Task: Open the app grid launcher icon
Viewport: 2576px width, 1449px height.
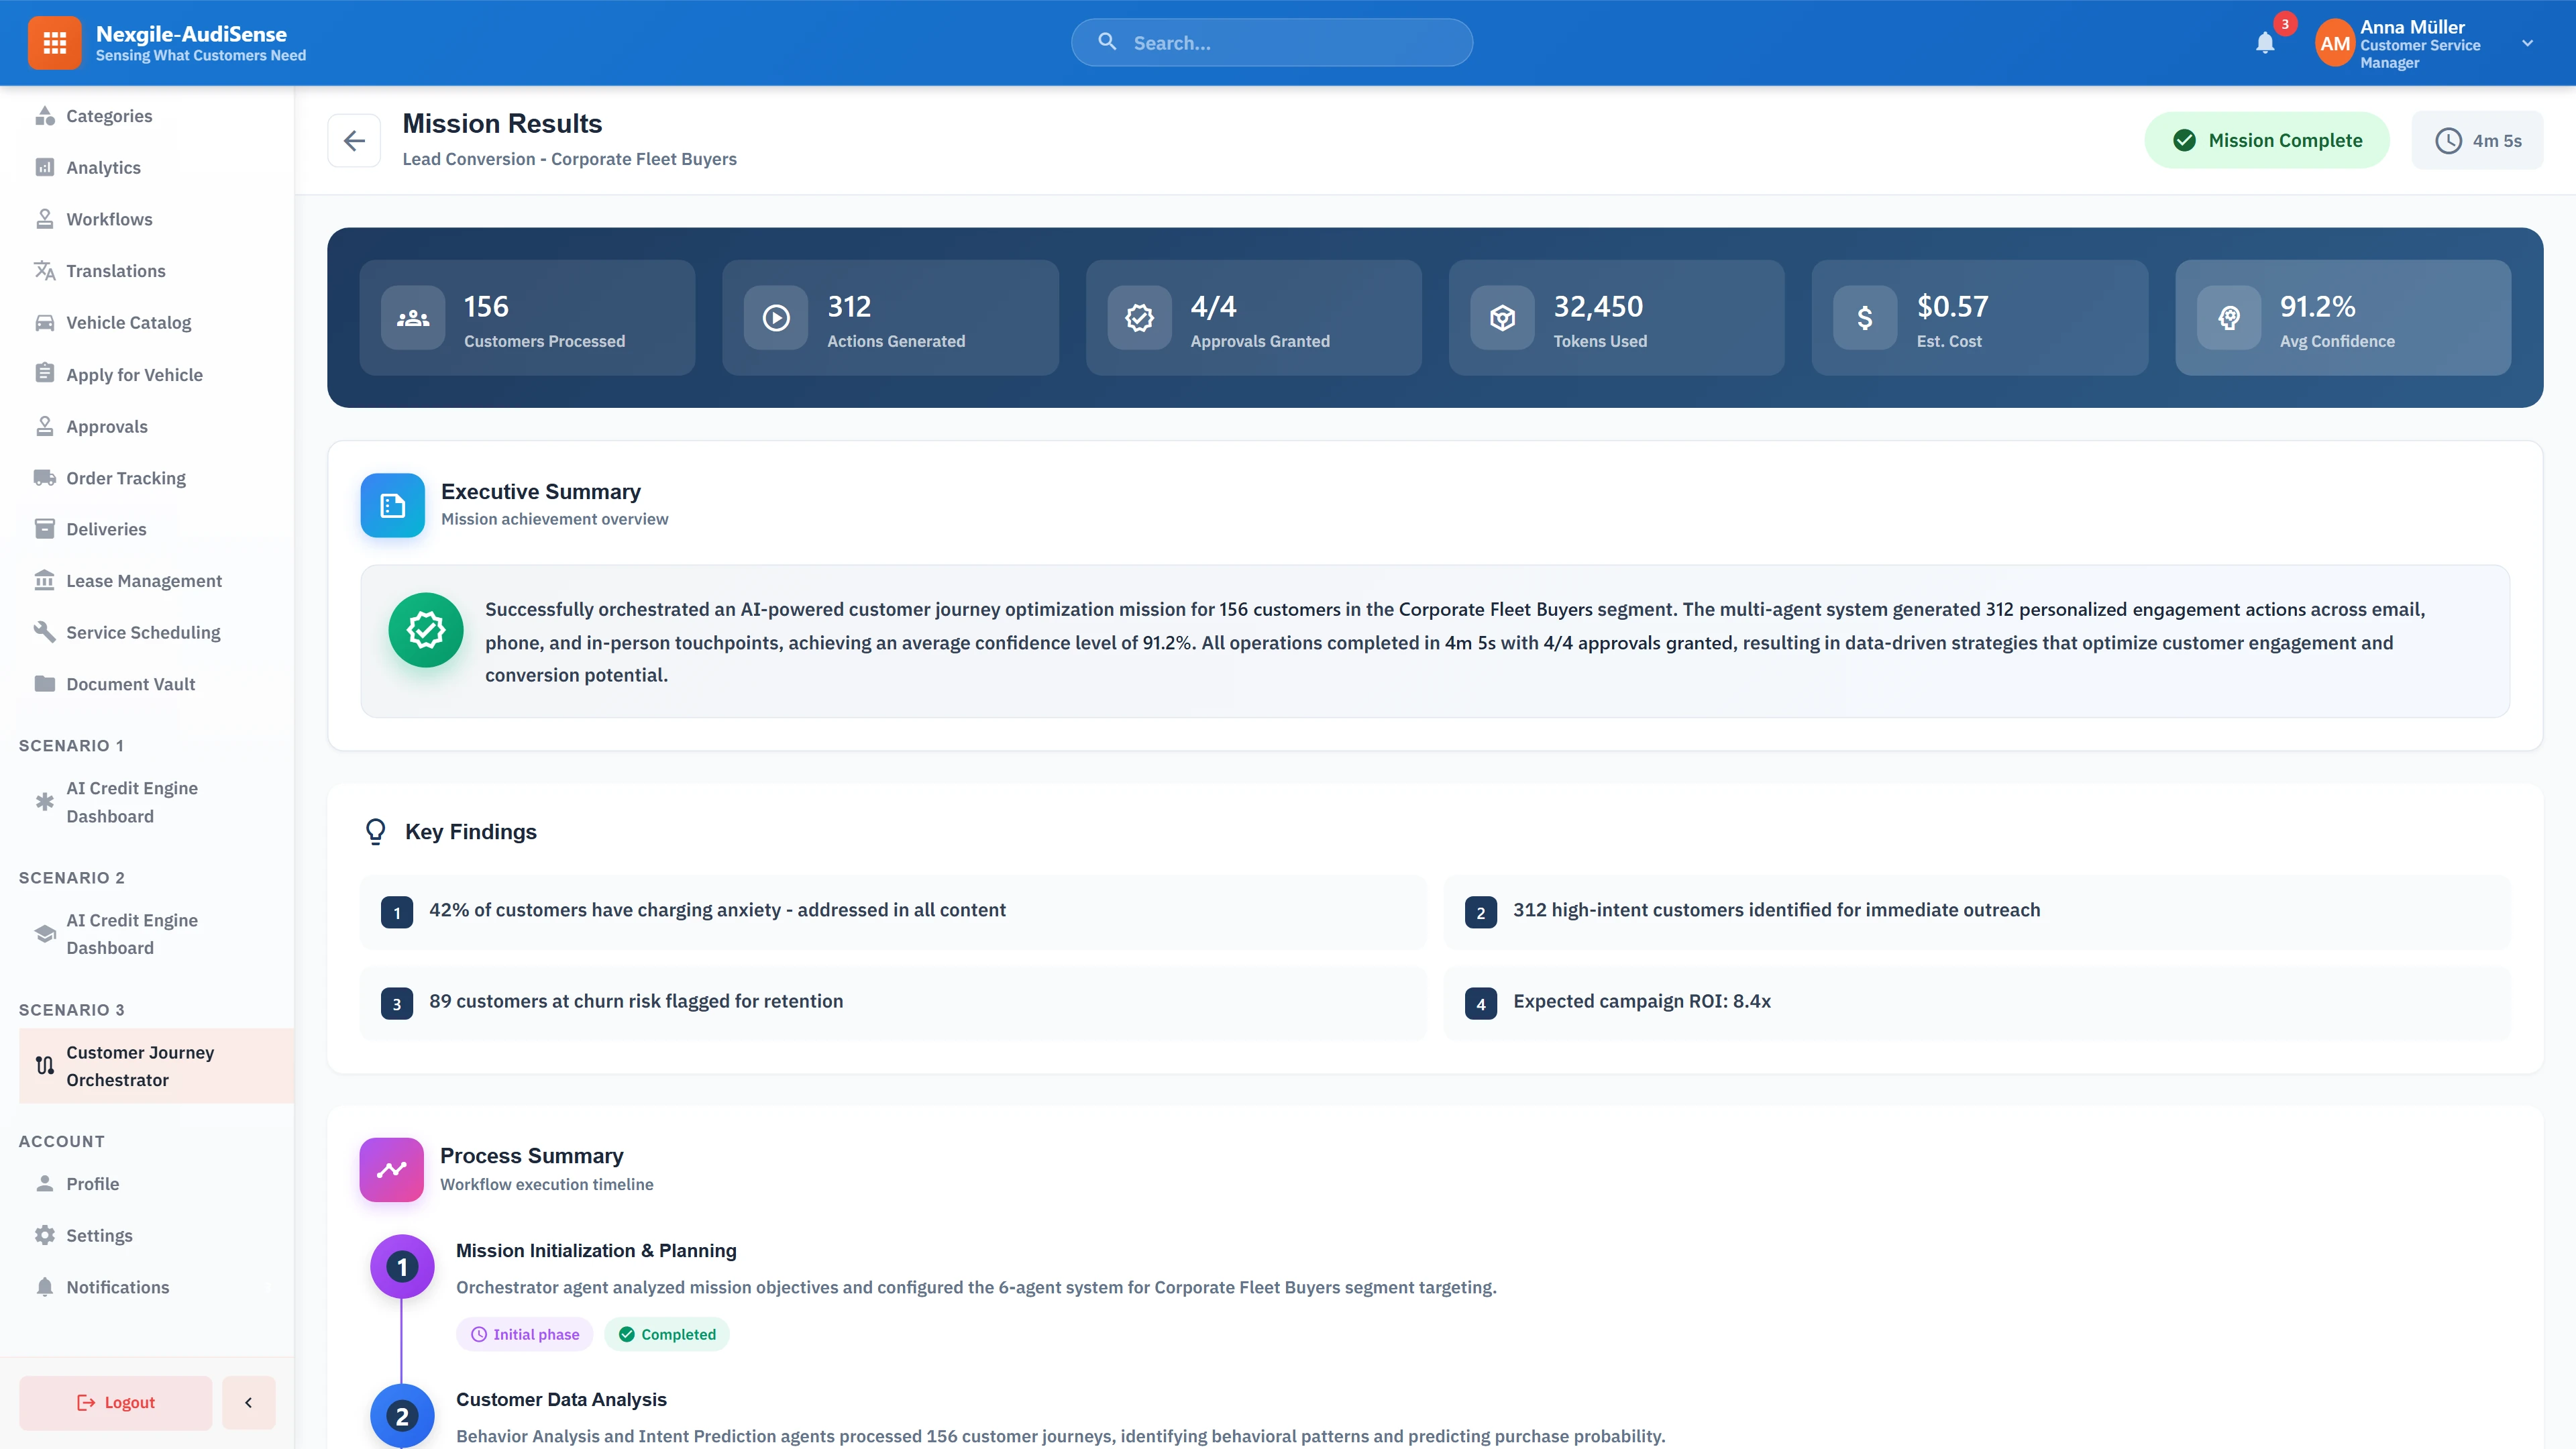Action: [54, 42]
